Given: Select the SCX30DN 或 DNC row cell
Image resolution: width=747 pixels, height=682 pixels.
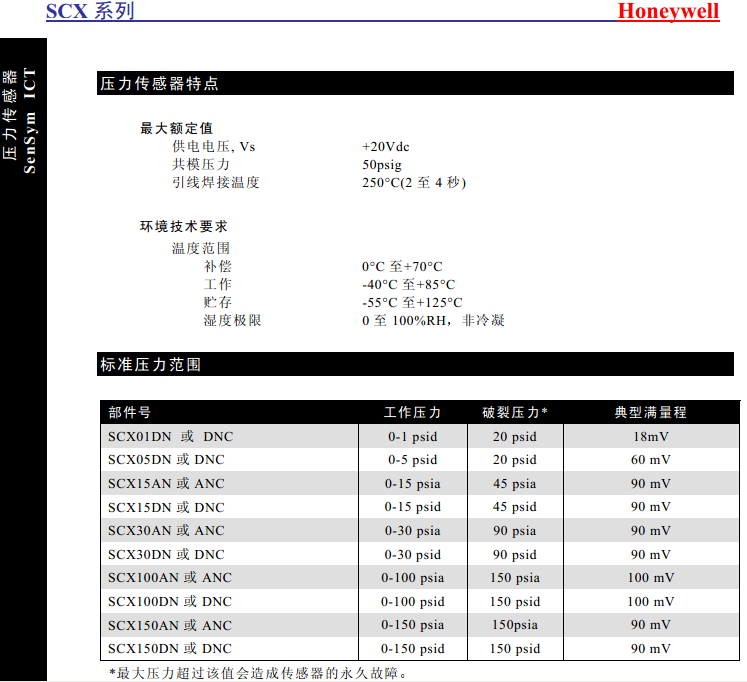Looking at the screenshot, I should click(x=230, y=554).
